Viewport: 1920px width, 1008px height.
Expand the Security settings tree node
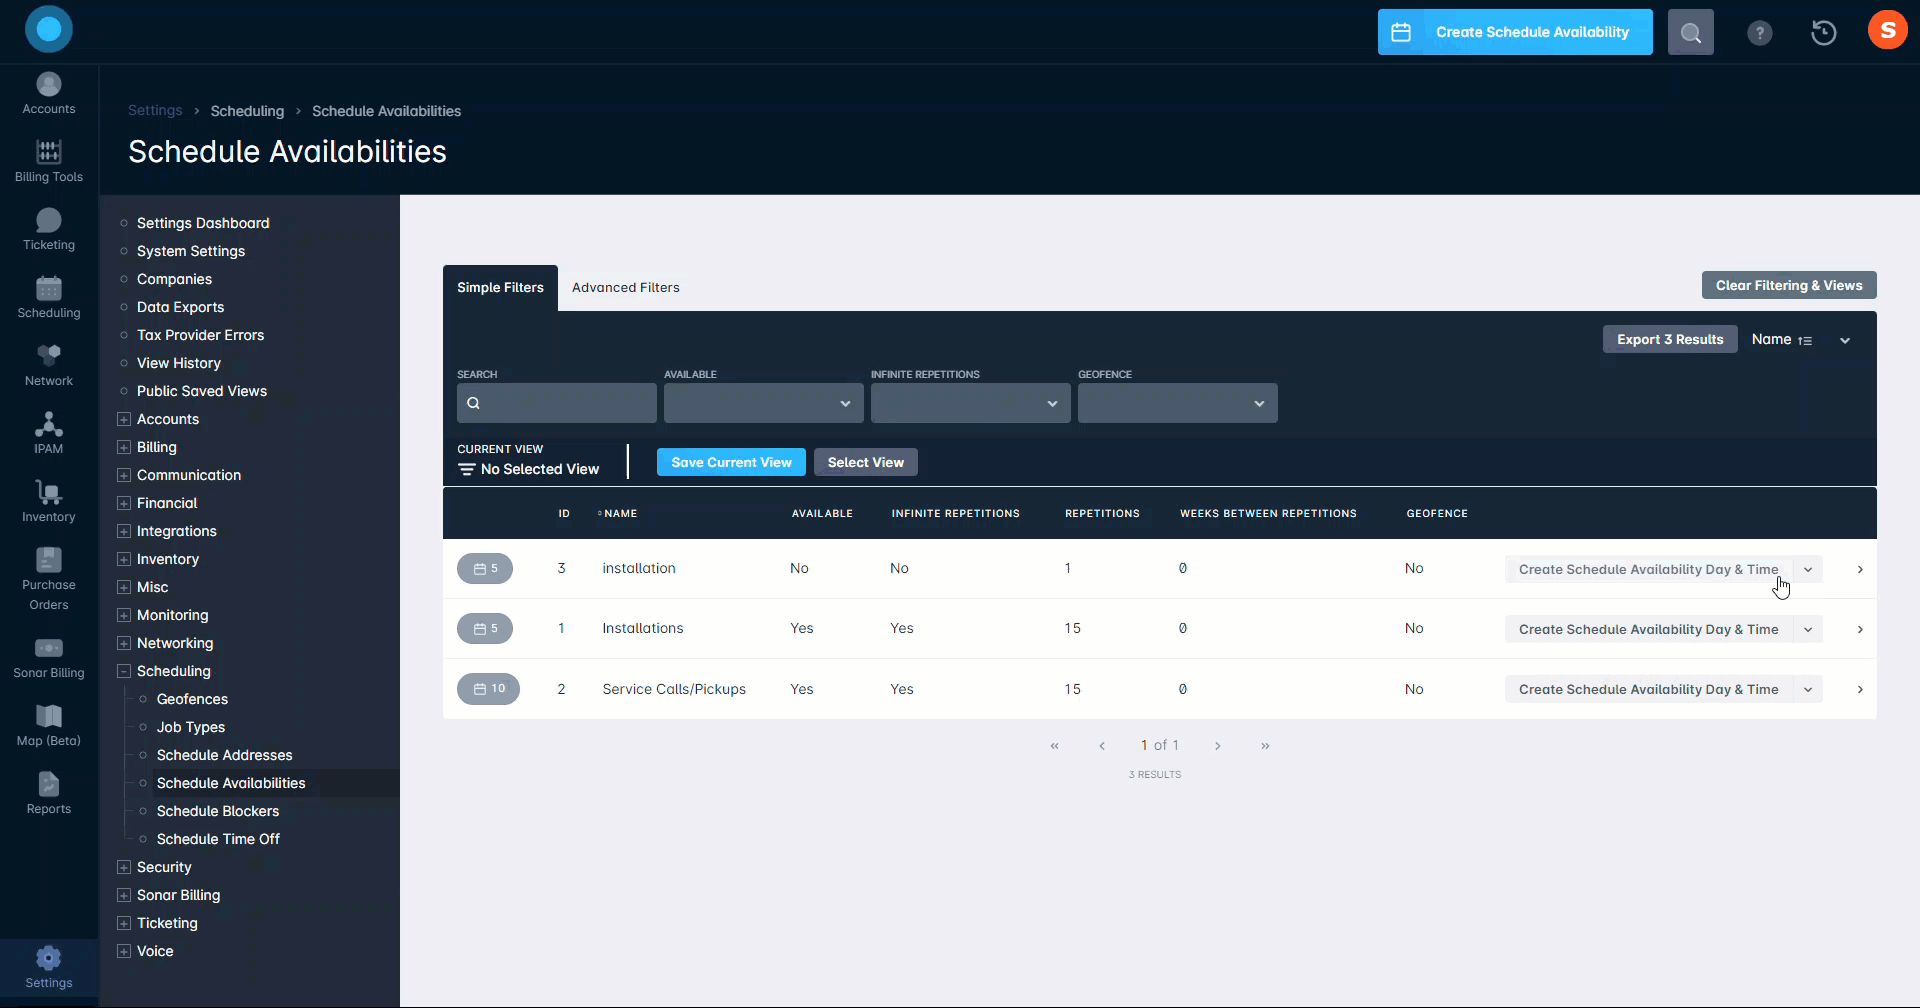pyautogui.click(x=124, y=867)
